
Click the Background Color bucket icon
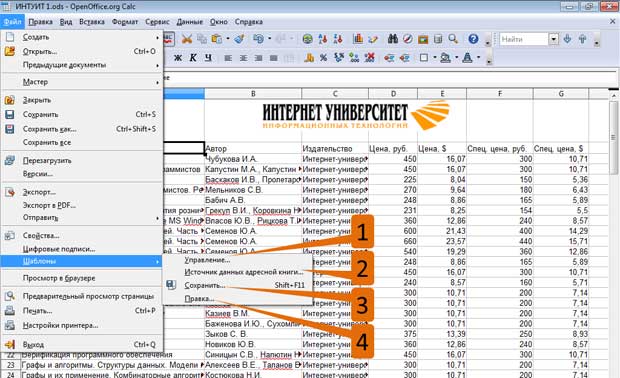446,58
